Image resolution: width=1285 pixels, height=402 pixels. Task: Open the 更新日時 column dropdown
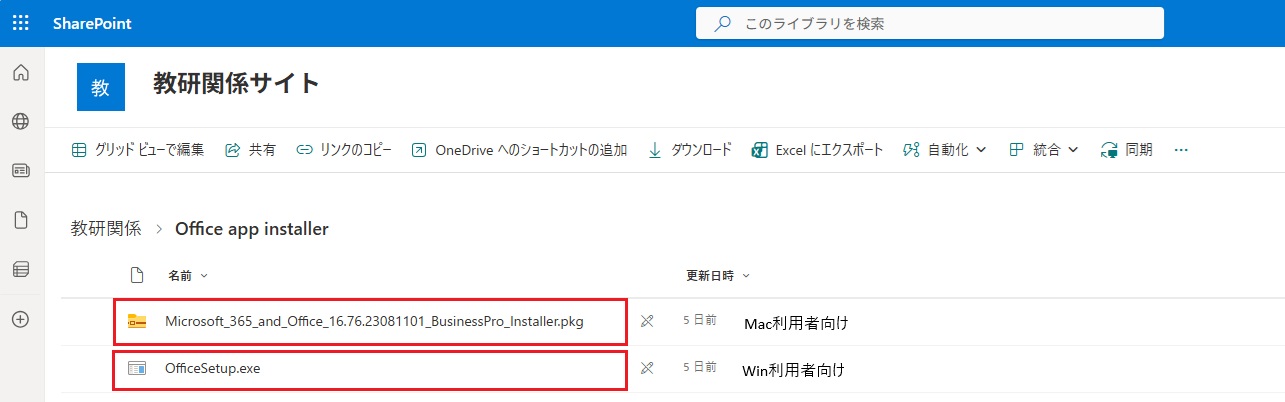717,275
